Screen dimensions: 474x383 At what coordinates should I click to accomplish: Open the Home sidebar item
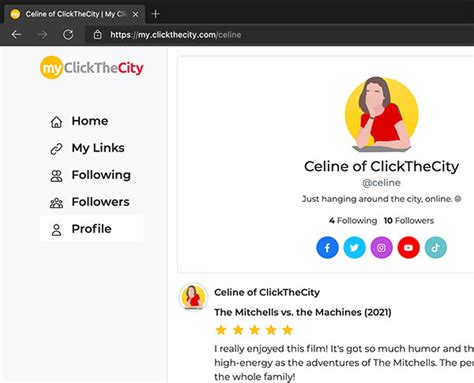click(92, 121)
